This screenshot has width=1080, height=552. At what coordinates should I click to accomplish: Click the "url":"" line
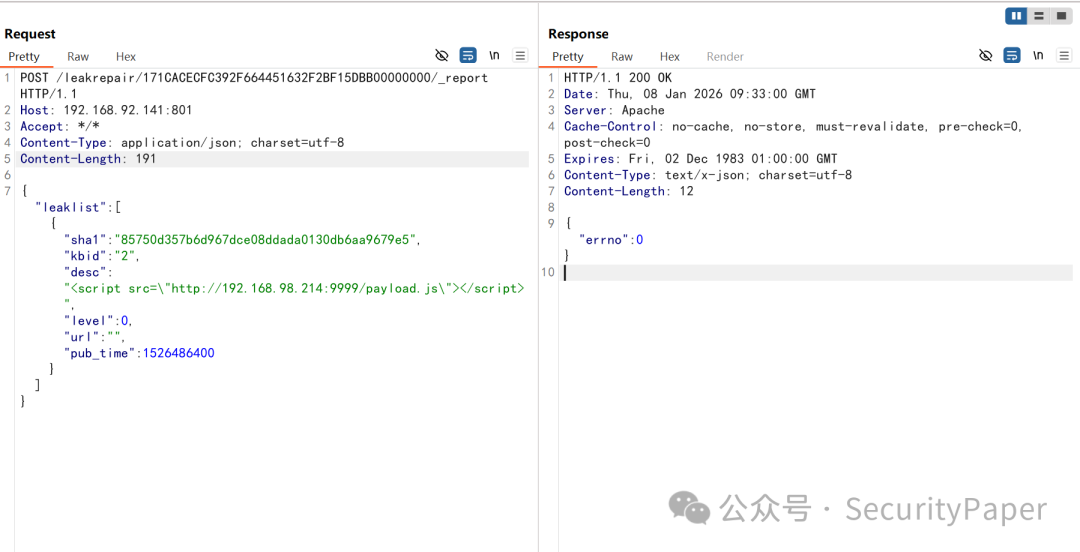tap(94, 337)
